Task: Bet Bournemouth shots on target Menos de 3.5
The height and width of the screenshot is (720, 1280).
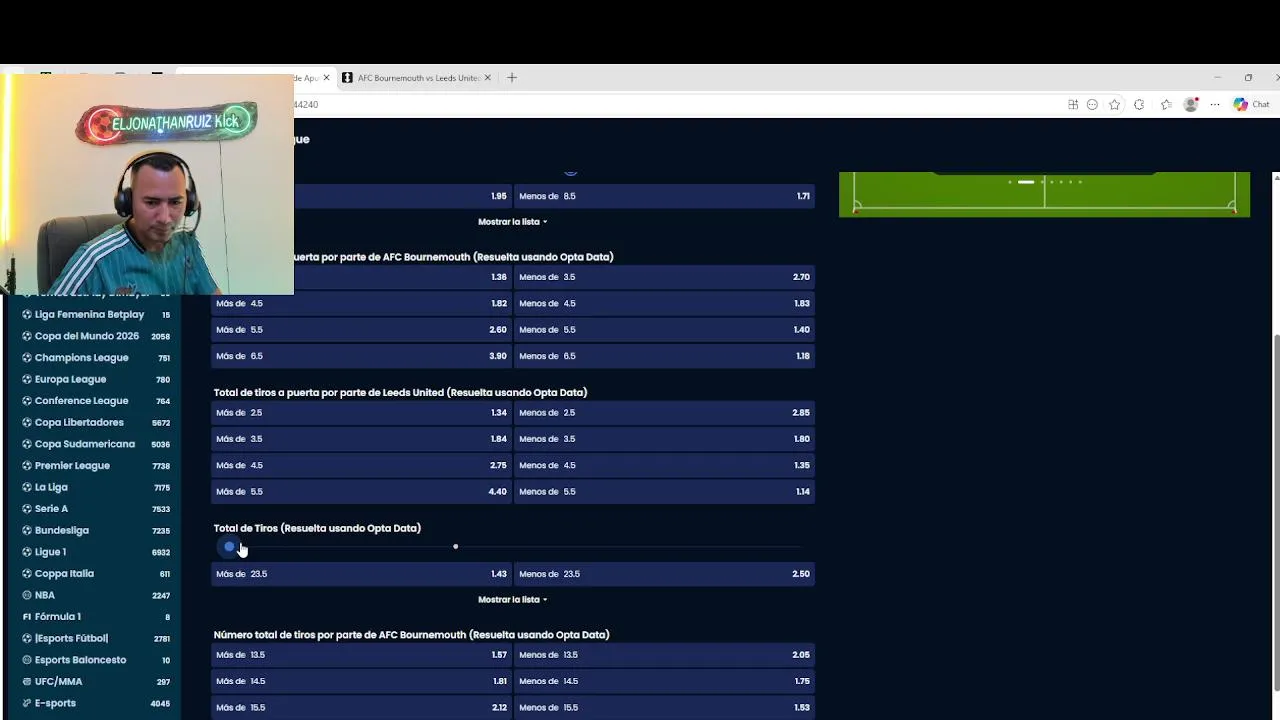Action: [664, 277]
